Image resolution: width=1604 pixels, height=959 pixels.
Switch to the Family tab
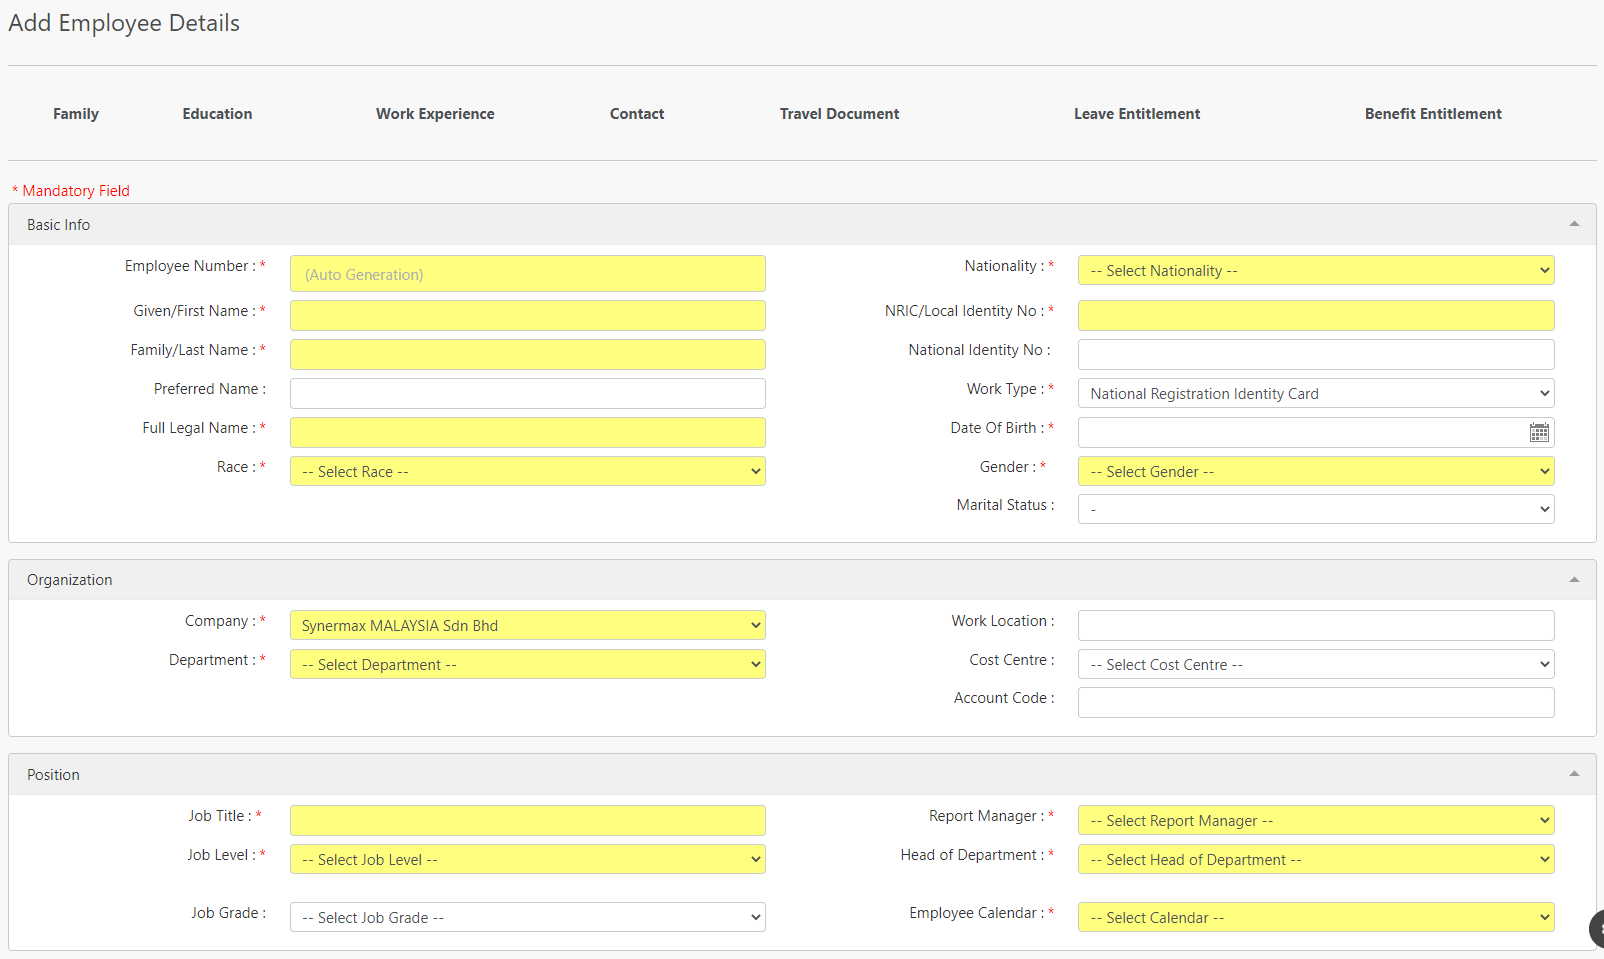tap(76, 114)
